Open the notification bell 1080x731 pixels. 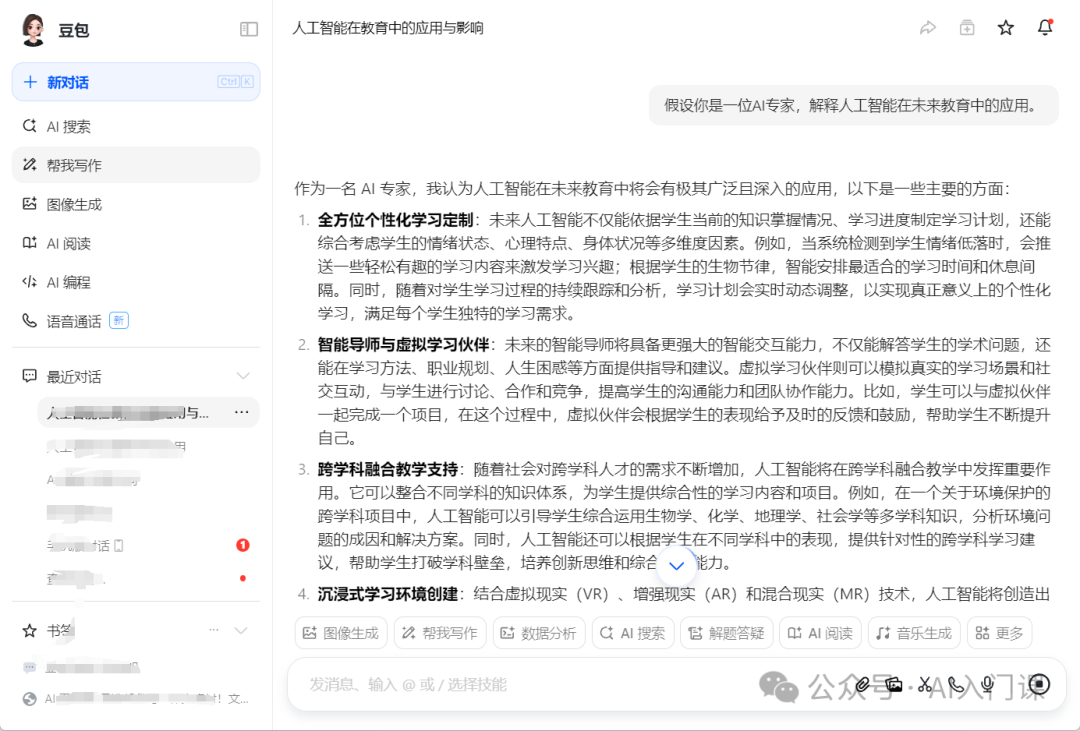click(1044, 28)
